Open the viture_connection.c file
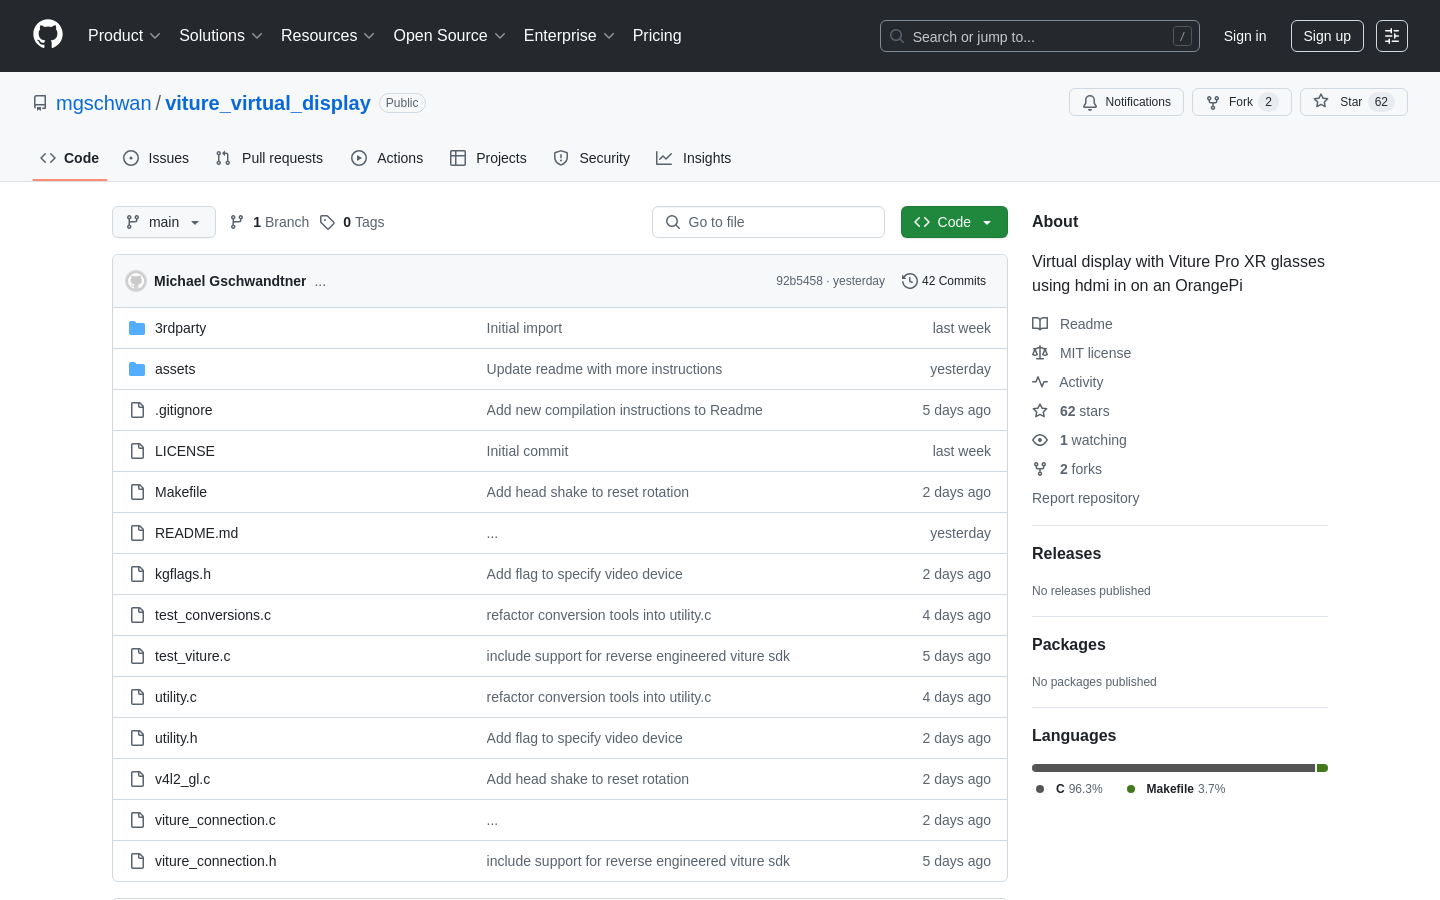This screenshot has width=1440, height=900. [215, 820]
